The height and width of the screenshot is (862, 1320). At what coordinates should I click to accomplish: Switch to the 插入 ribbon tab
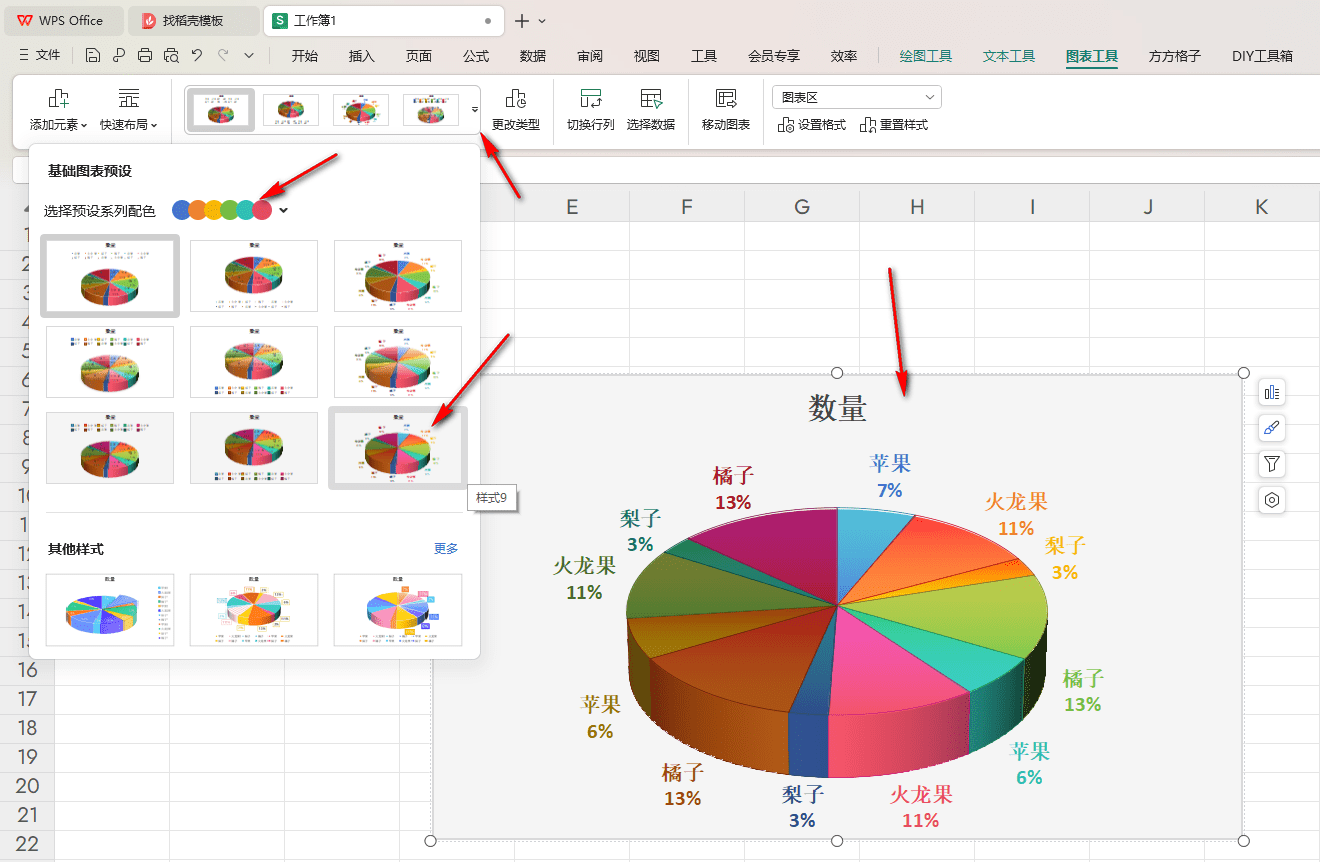point(362,56)
